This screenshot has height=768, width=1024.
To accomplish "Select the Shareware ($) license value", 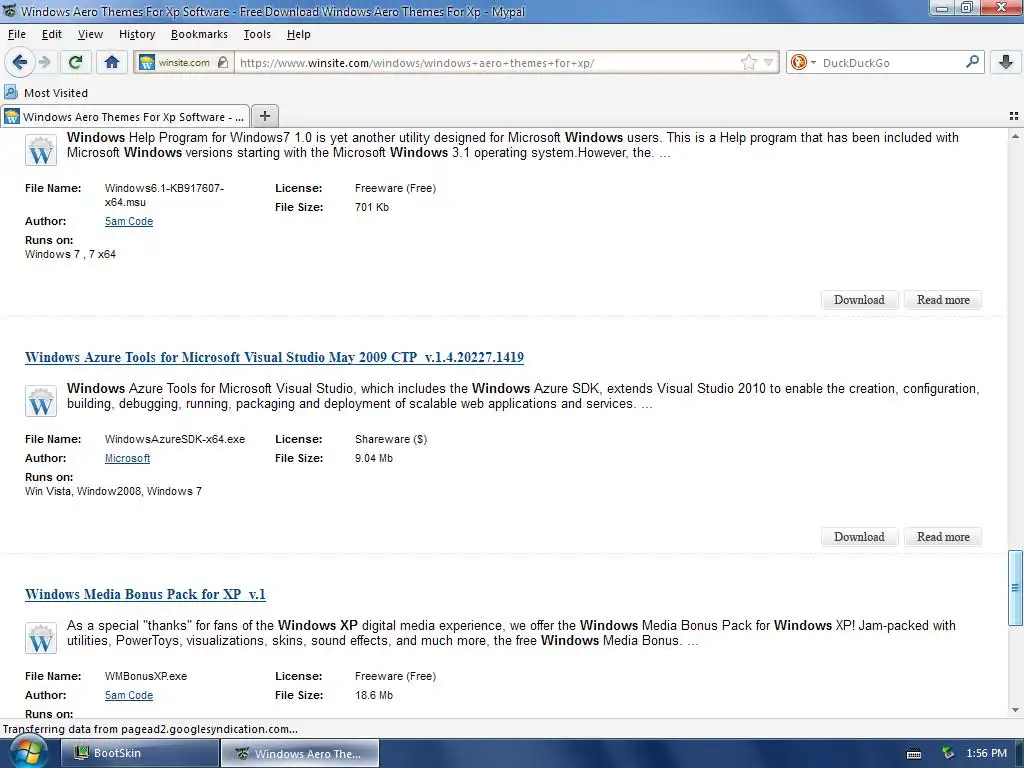I will pyautogui.click(x=391, y=440).
